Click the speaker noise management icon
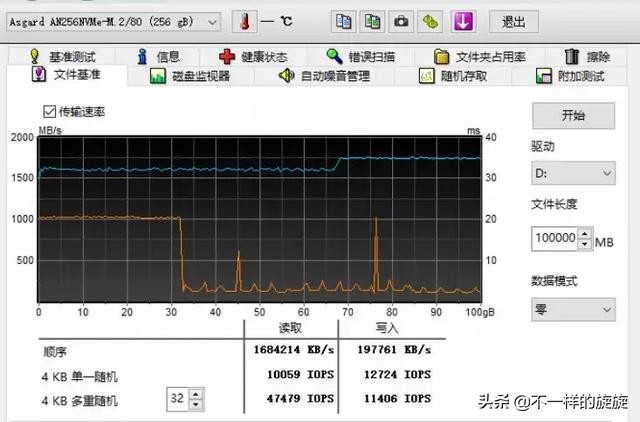Image resolution: width=640 pixels, height=422 pixels. pyautogui.click(x=287, y=76)
